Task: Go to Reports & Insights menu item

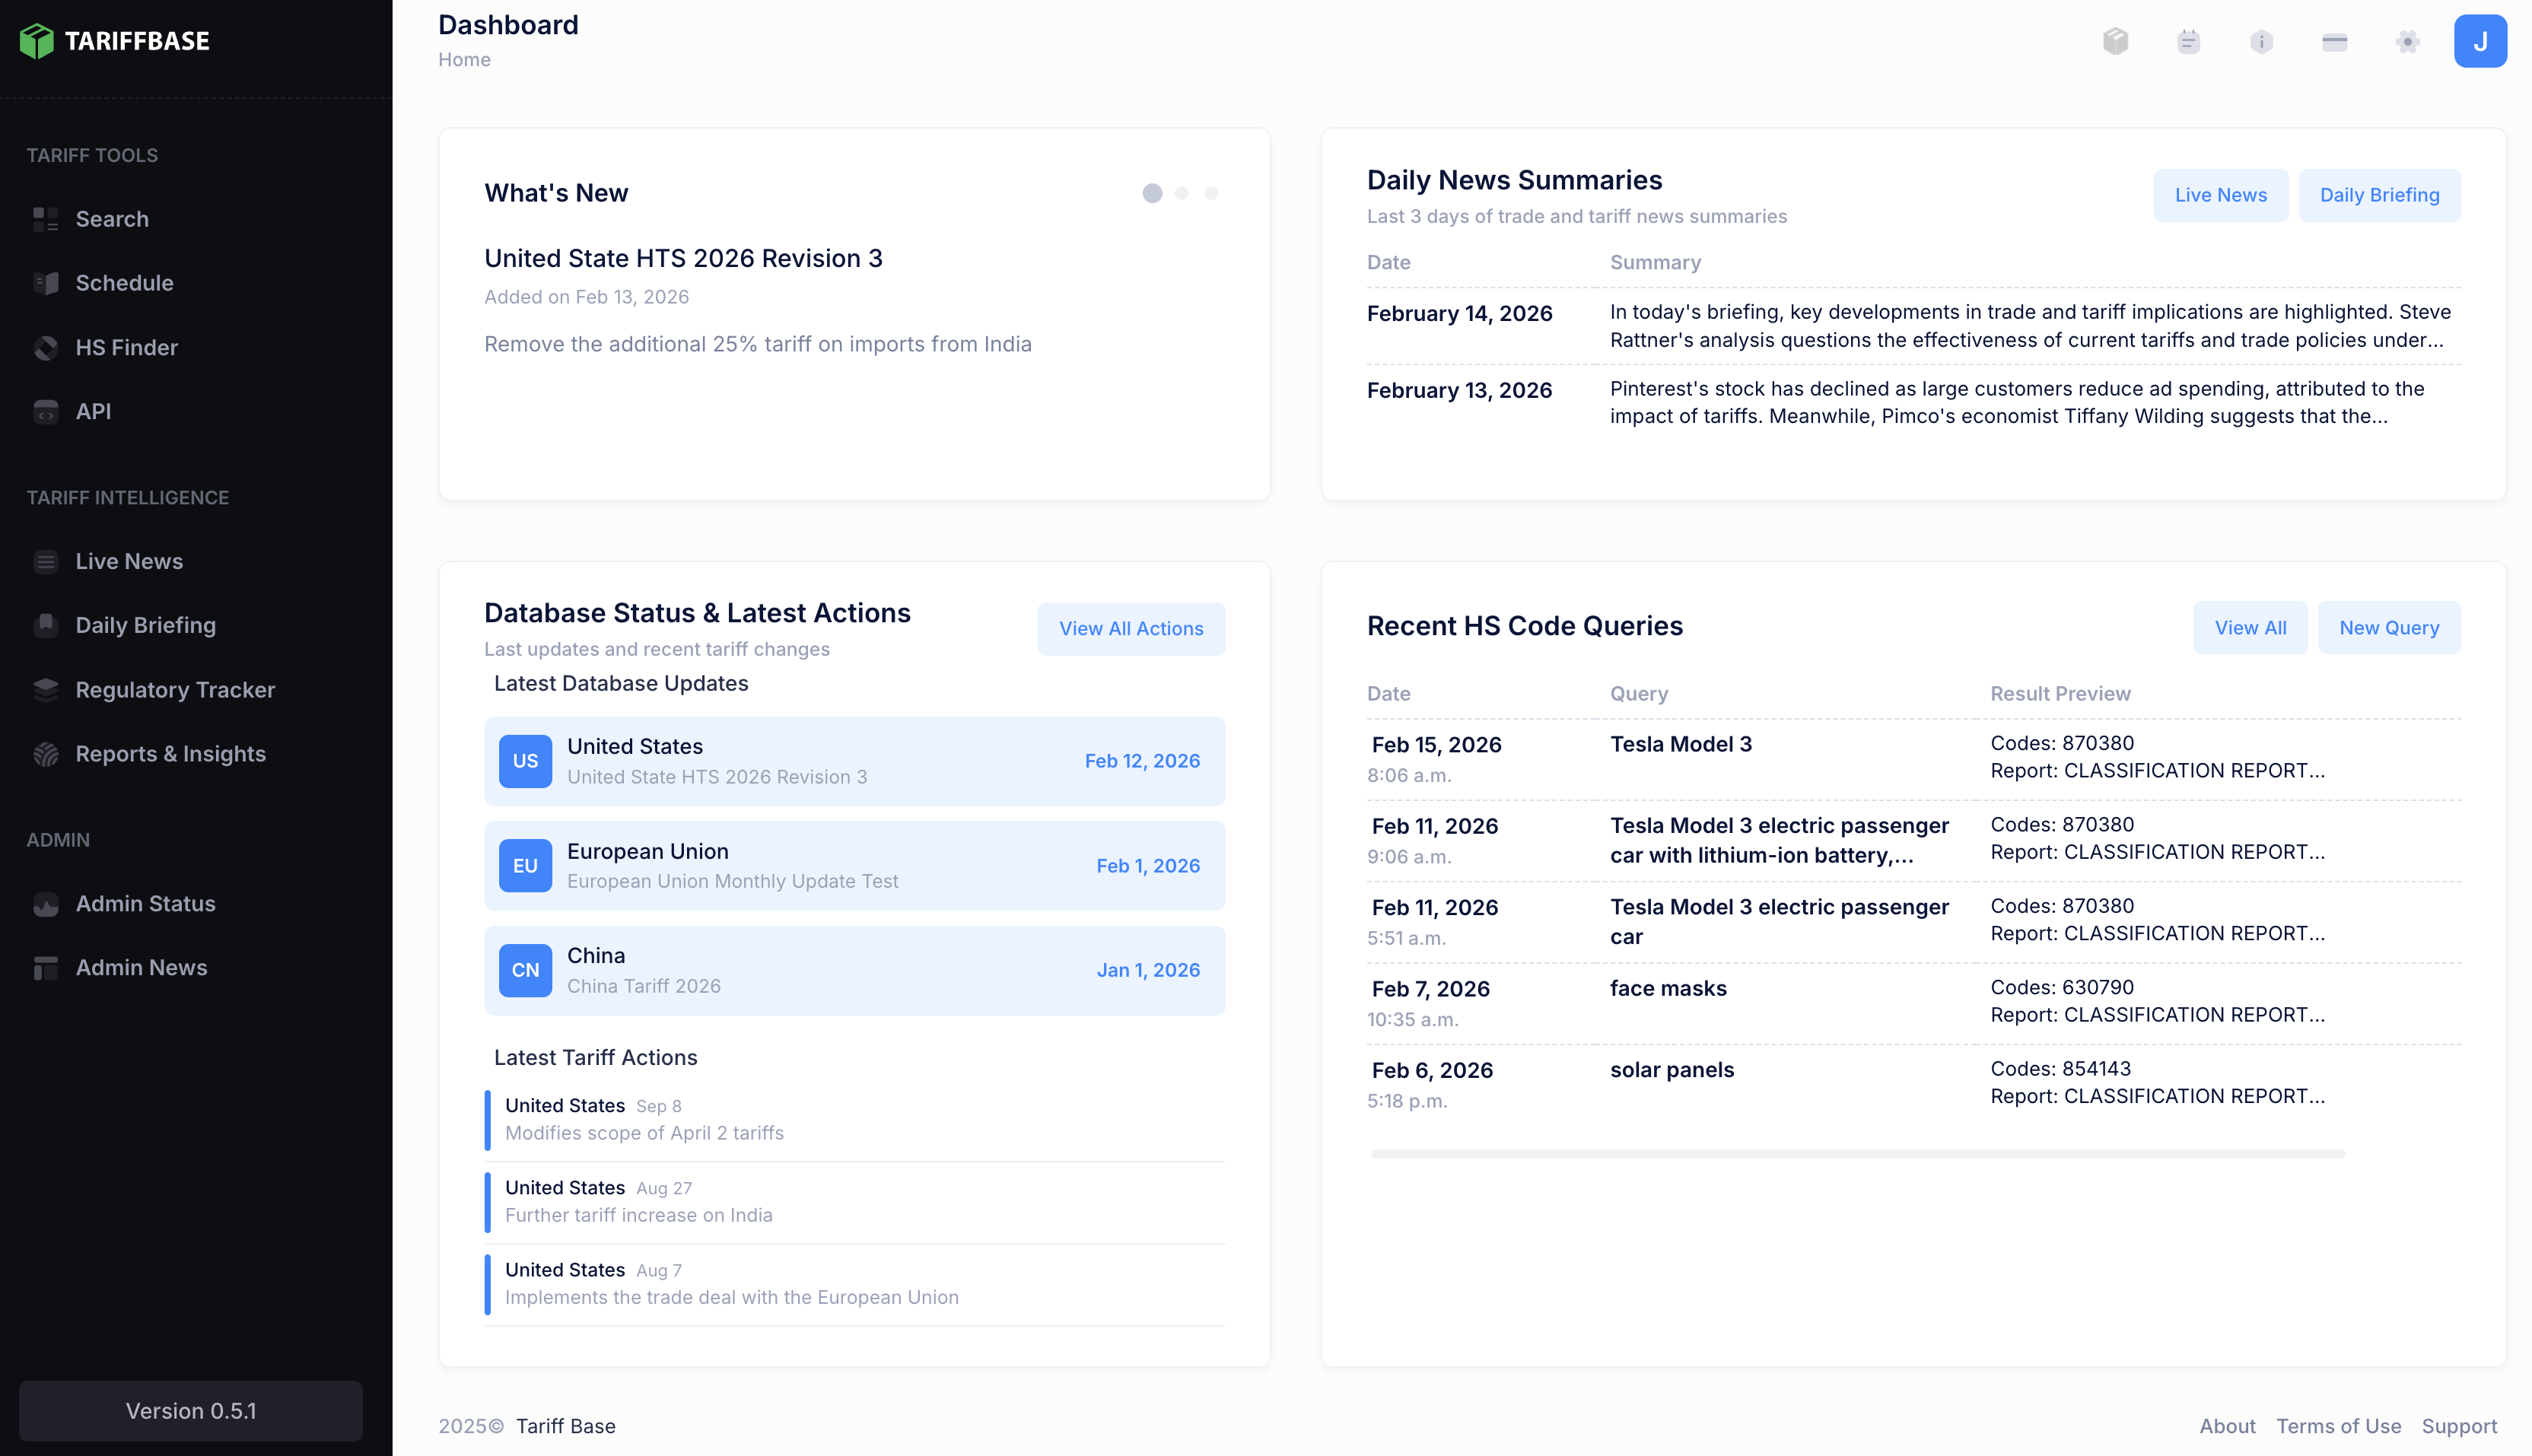Action: click(x=170, y=754)
